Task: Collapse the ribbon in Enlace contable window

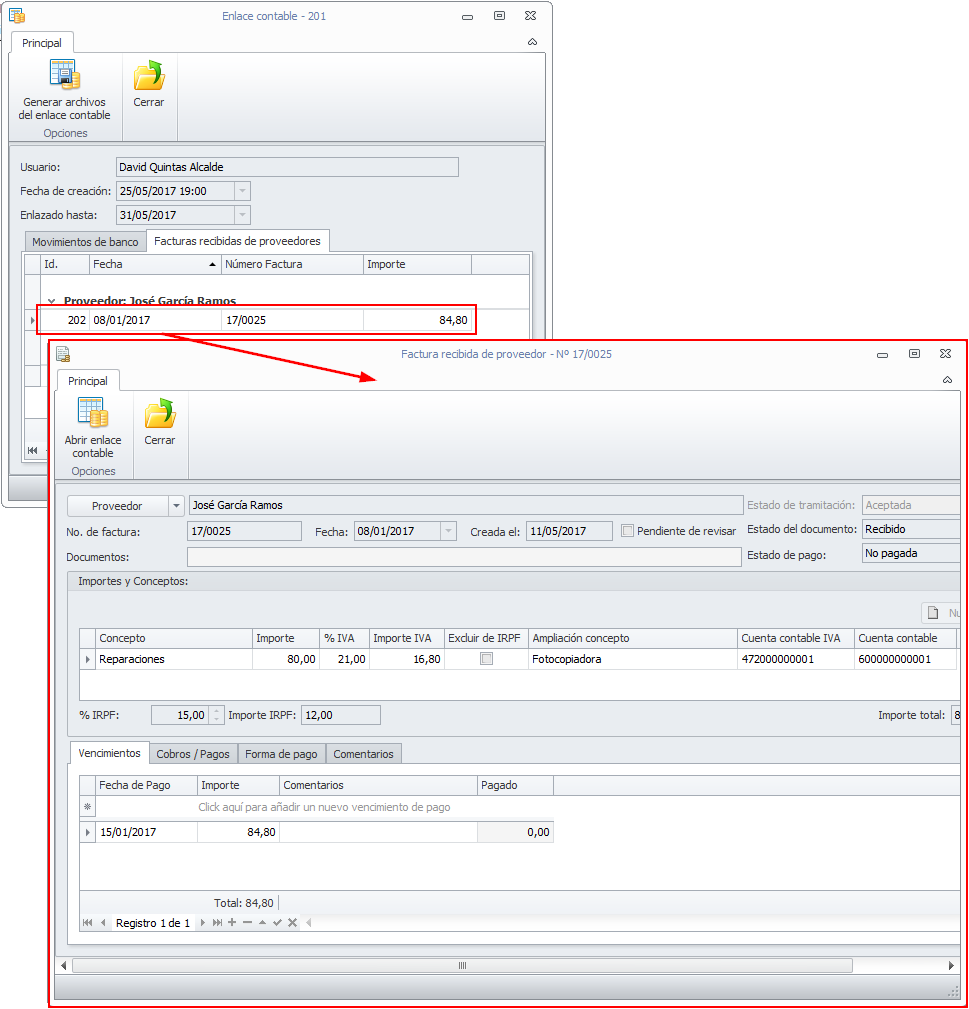Action: coord(532,42)
